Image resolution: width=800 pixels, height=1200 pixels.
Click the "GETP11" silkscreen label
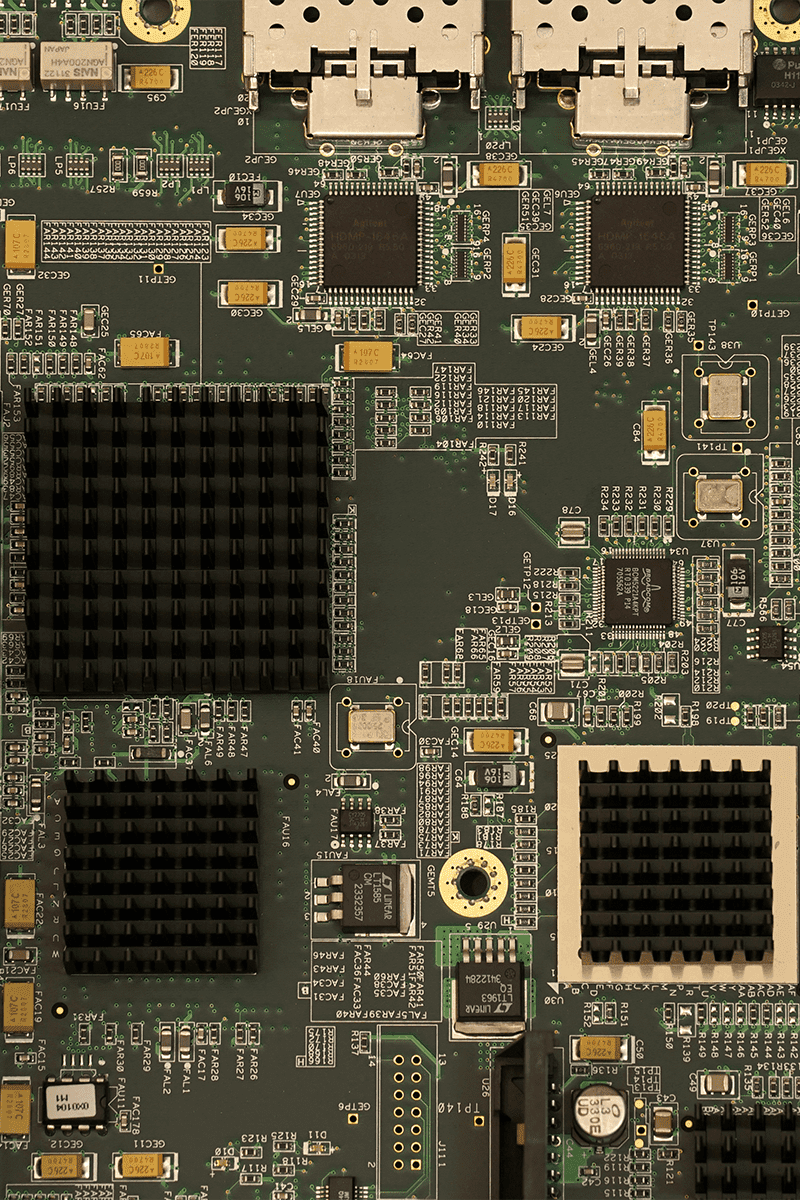tap(158, 281)
